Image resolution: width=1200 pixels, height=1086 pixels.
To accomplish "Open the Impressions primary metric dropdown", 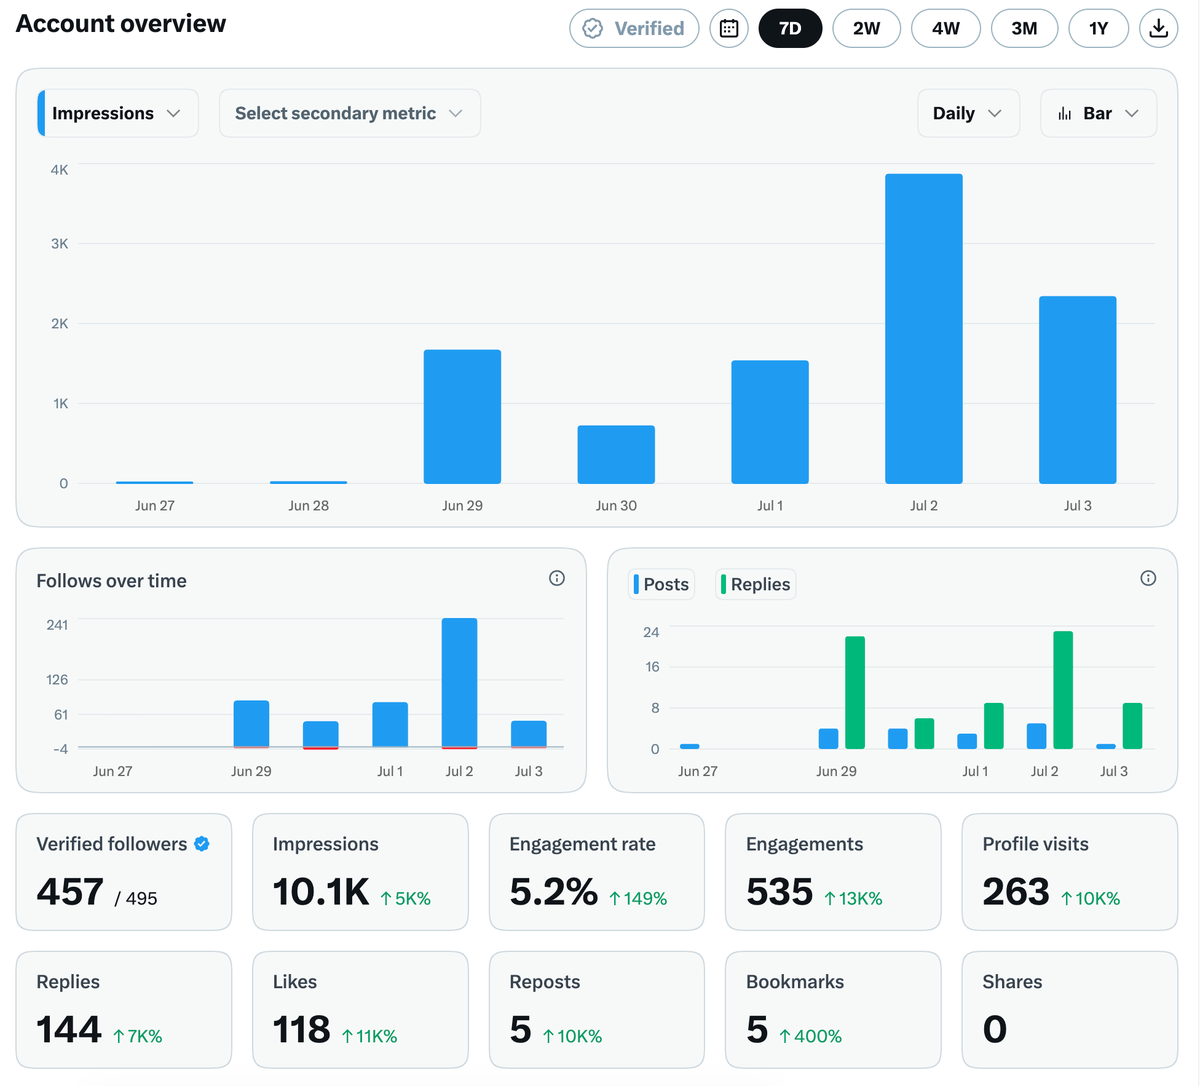I will (x=118, y=113).
